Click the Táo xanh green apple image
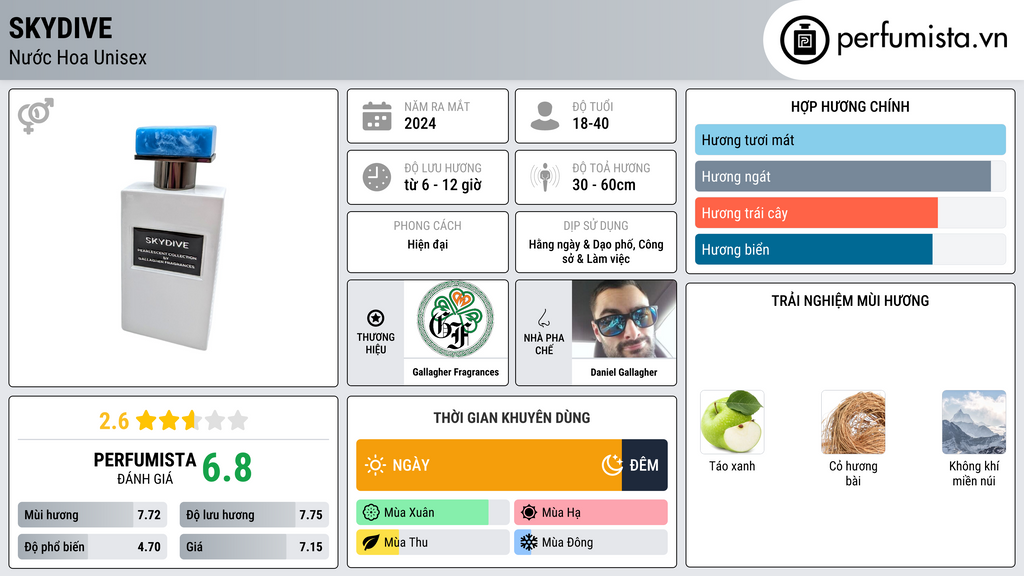This screenshot has width=1024, height=576. pyautogui.click(x=732, y=422)
